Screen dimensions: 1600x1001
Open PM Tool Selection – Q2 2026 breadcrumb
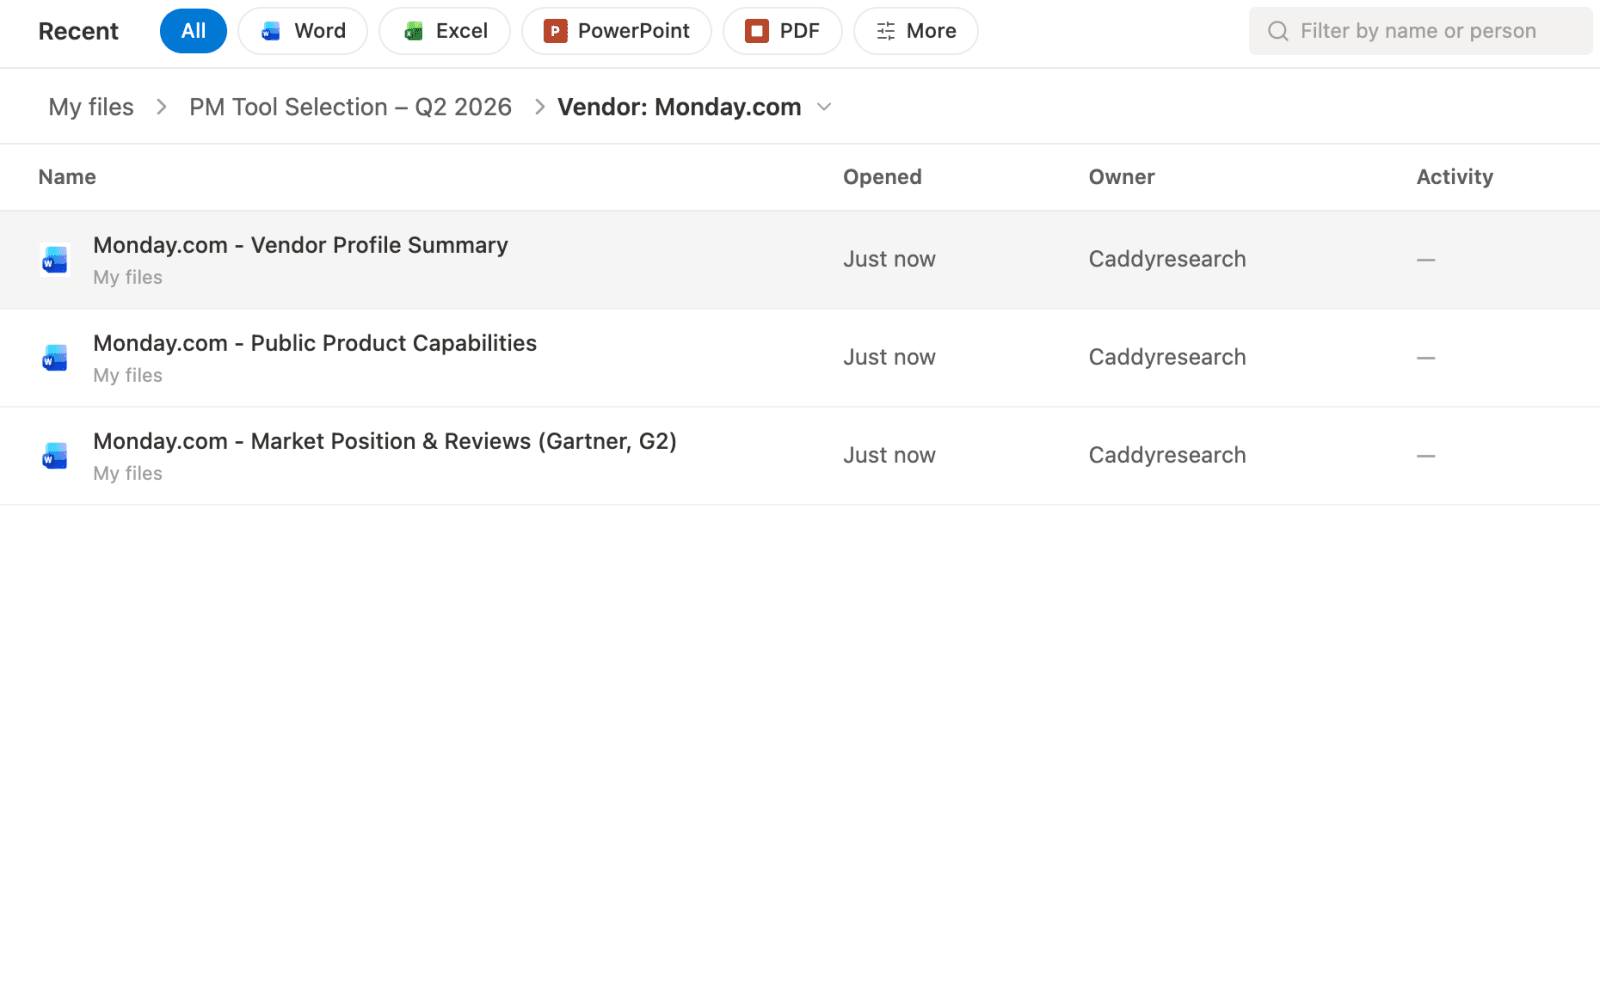click(x=350, y=107)
